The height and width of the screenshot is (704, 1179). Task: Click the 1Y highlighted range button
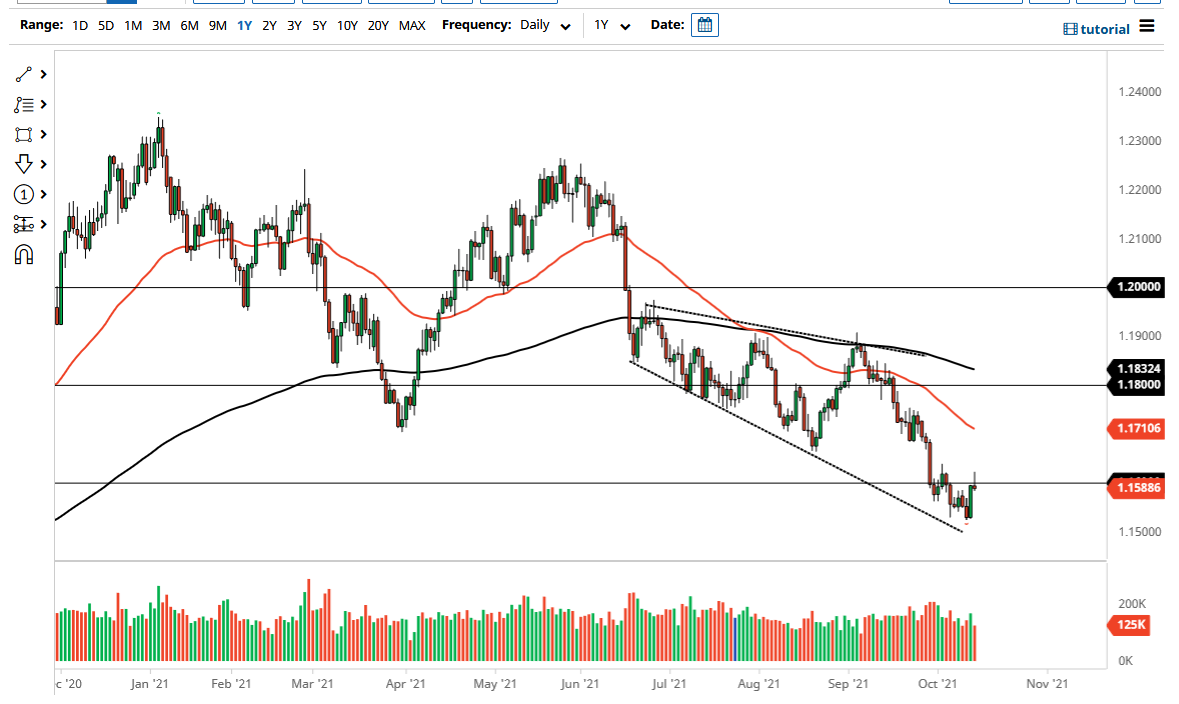click(244, 25)
